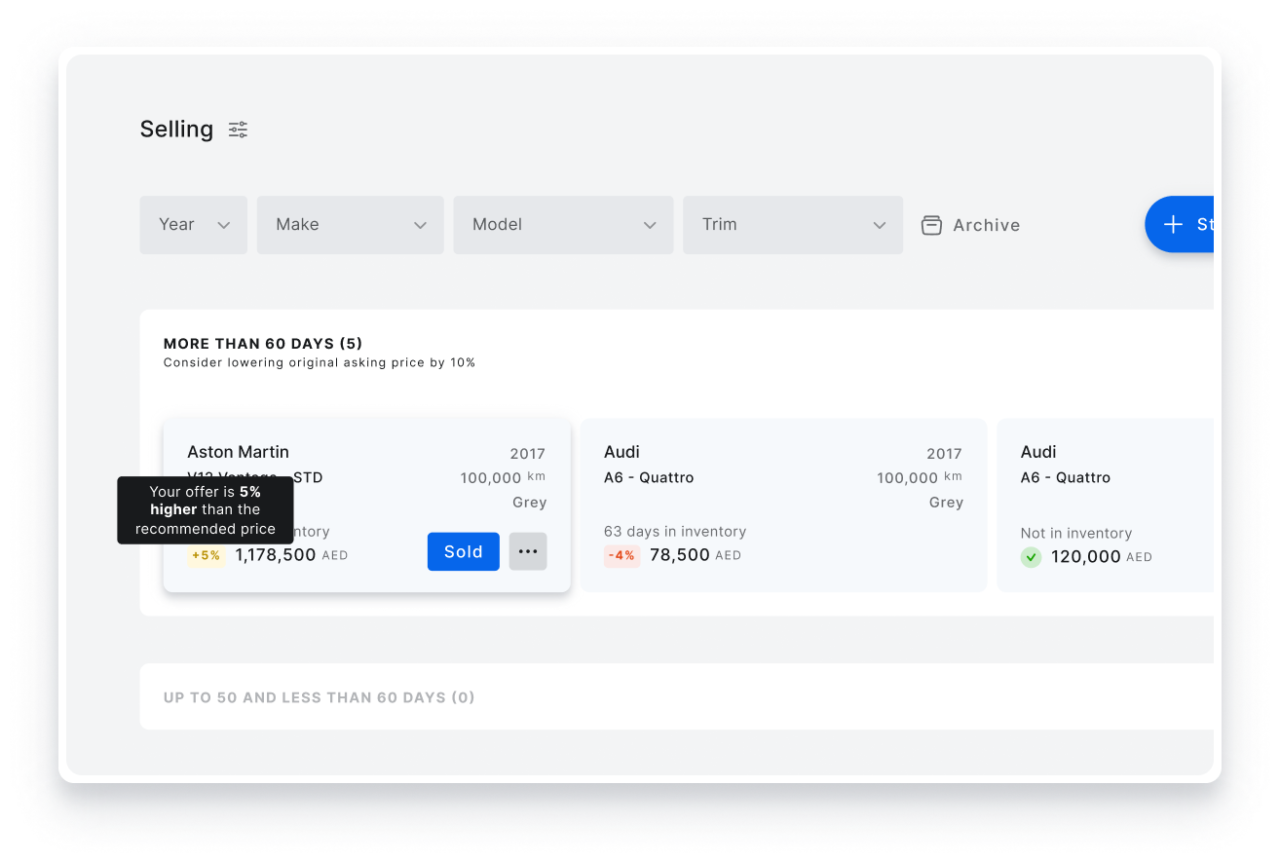The height and width of the screenshot is (861, 1280).
Task: Open the three-dot menu on the Aston Martin card
Action: (527, 551)
